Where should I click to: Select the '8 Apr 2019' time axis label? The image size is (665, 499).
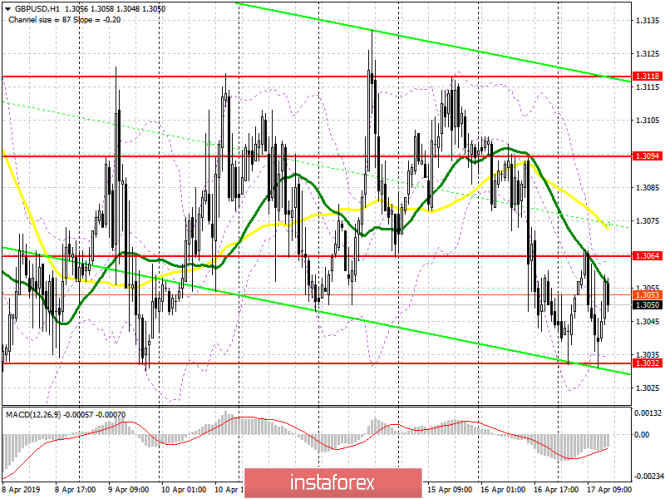pyautogui.click(x=21, y=489)
